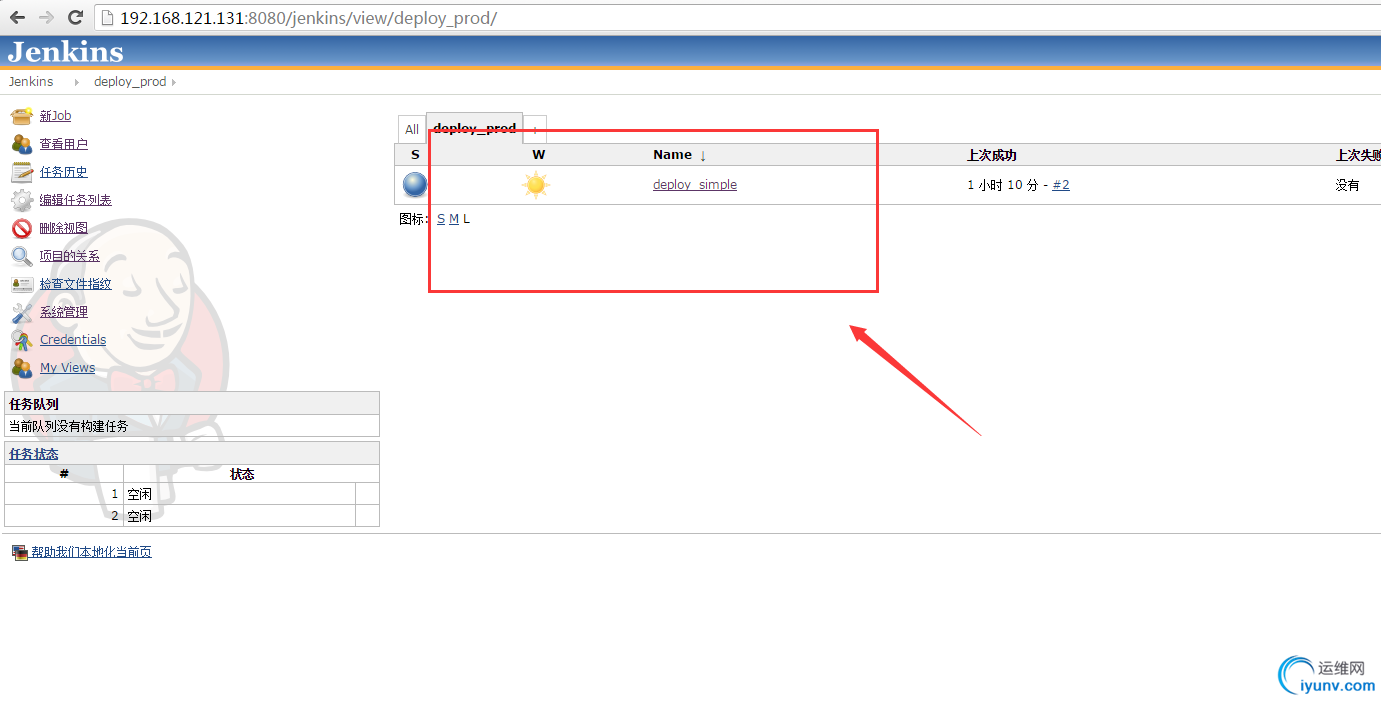Image resolution: width=1381 pixels, height=702 pixels.
Task: Click the 新Job icon in sidebar
Action: [22, 116]
